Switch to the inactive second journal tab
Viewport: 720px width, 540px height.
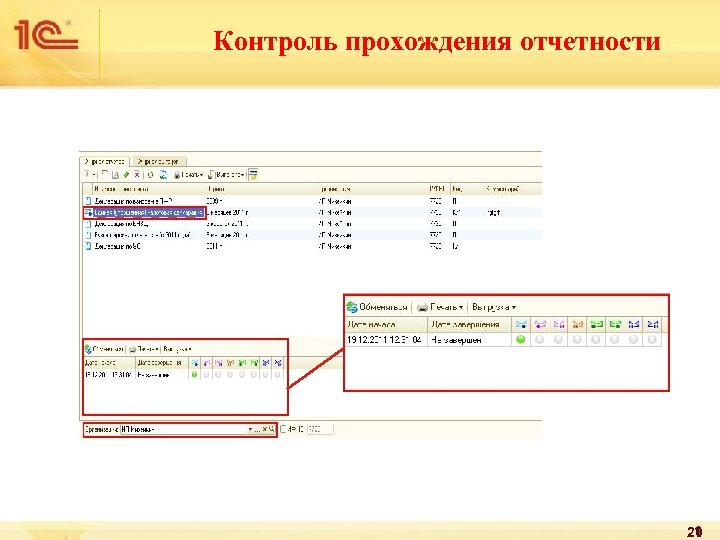[158, 162]
